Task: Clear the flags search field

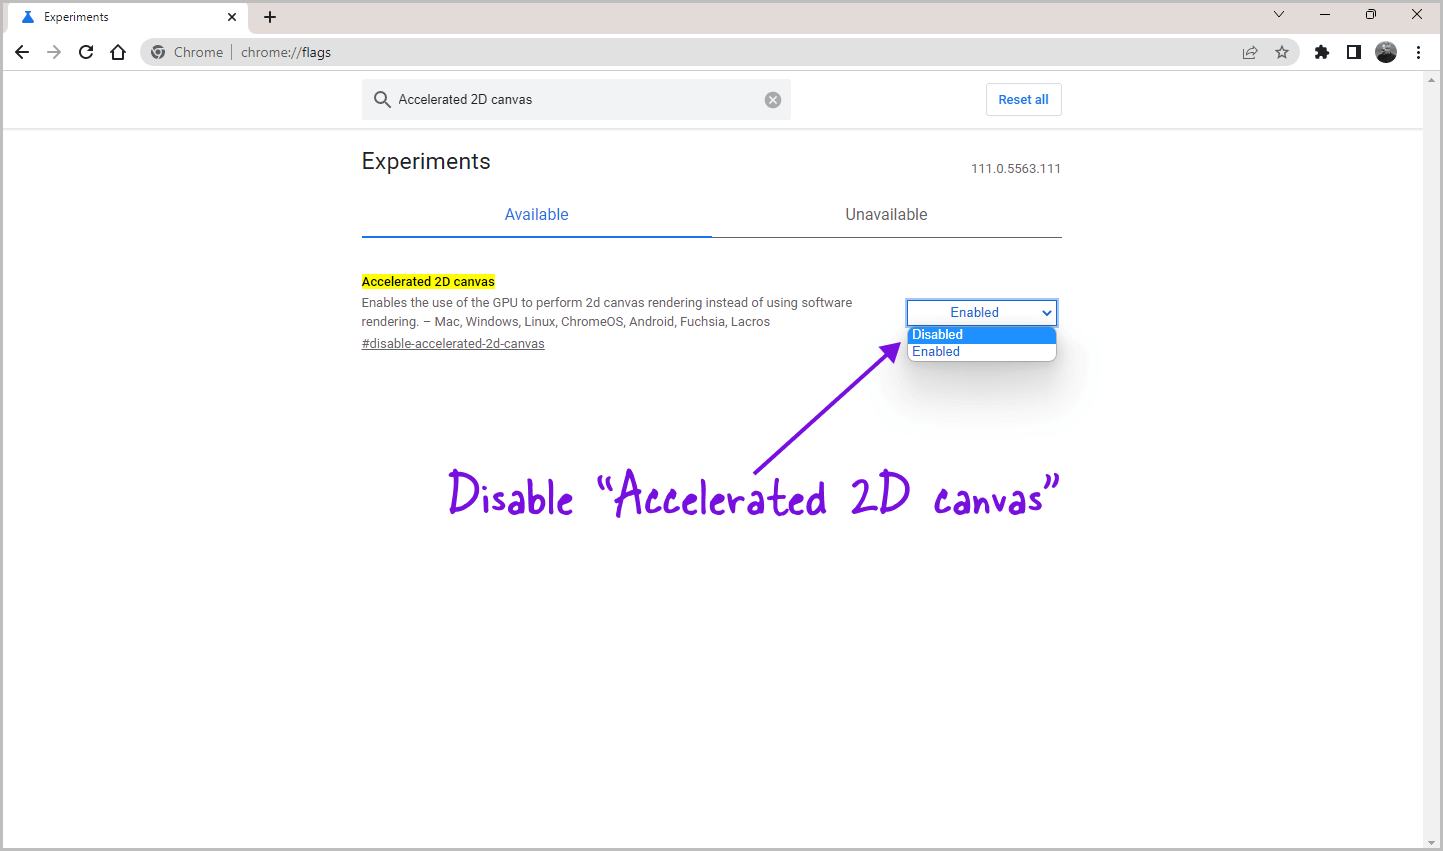Action: point(772,99)
